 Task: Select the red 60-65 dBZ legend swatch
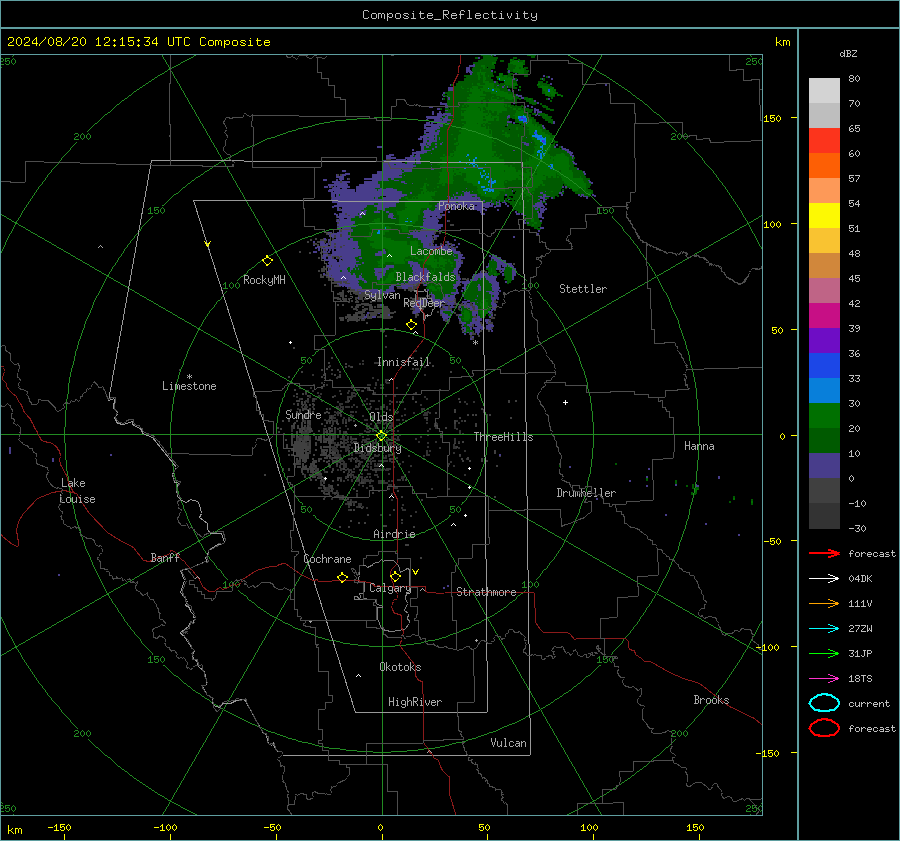pyautogui.click(x=824, y=141)
